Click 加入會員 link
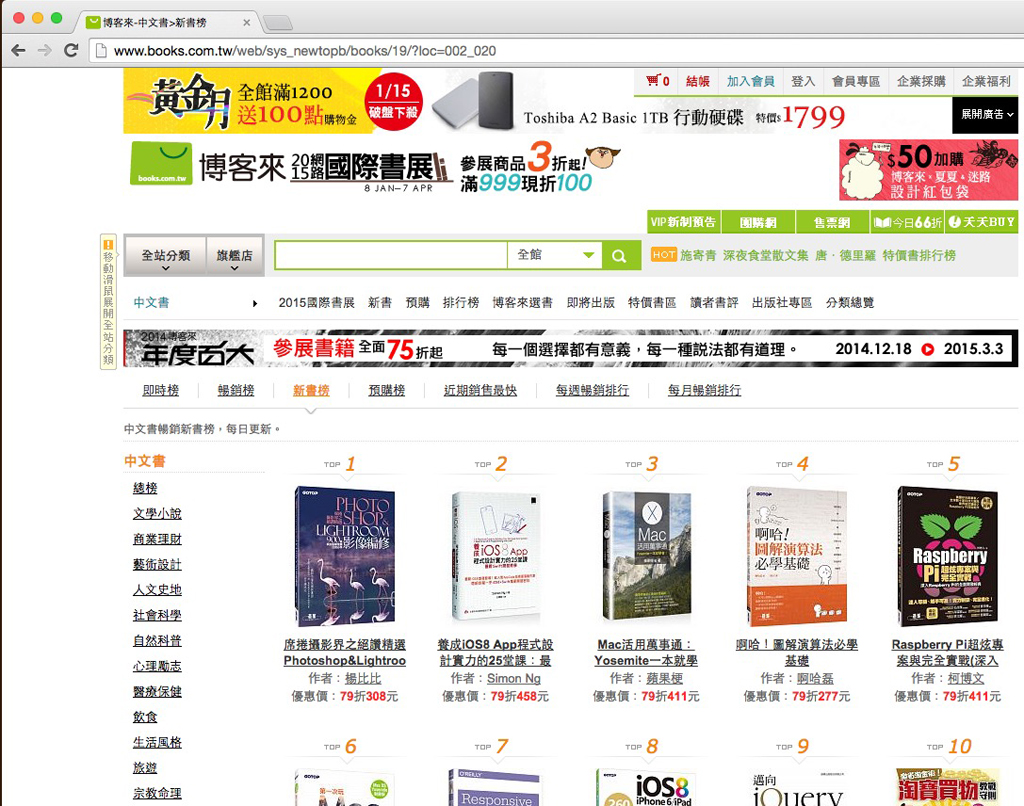1024x806 pixels. tap(750, 81)
